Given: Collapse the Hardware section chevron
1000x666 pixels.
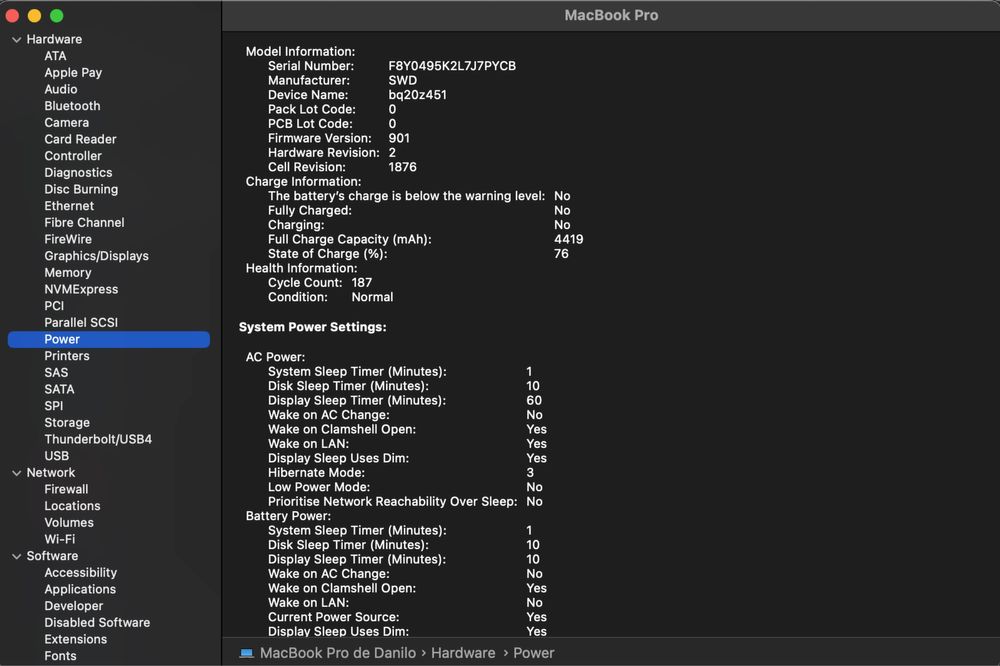Looking at the screenshot, I should (17, 40).
